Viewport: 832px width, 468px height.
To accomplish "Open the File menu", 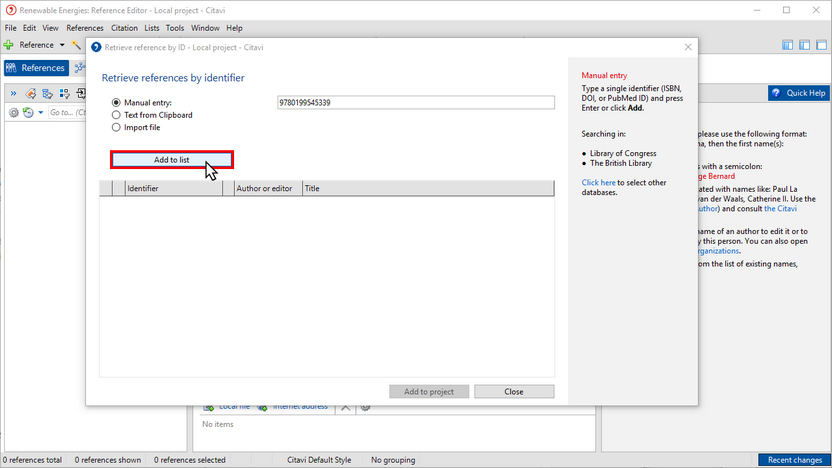I will pyautogui.click(x=11, y=28).
